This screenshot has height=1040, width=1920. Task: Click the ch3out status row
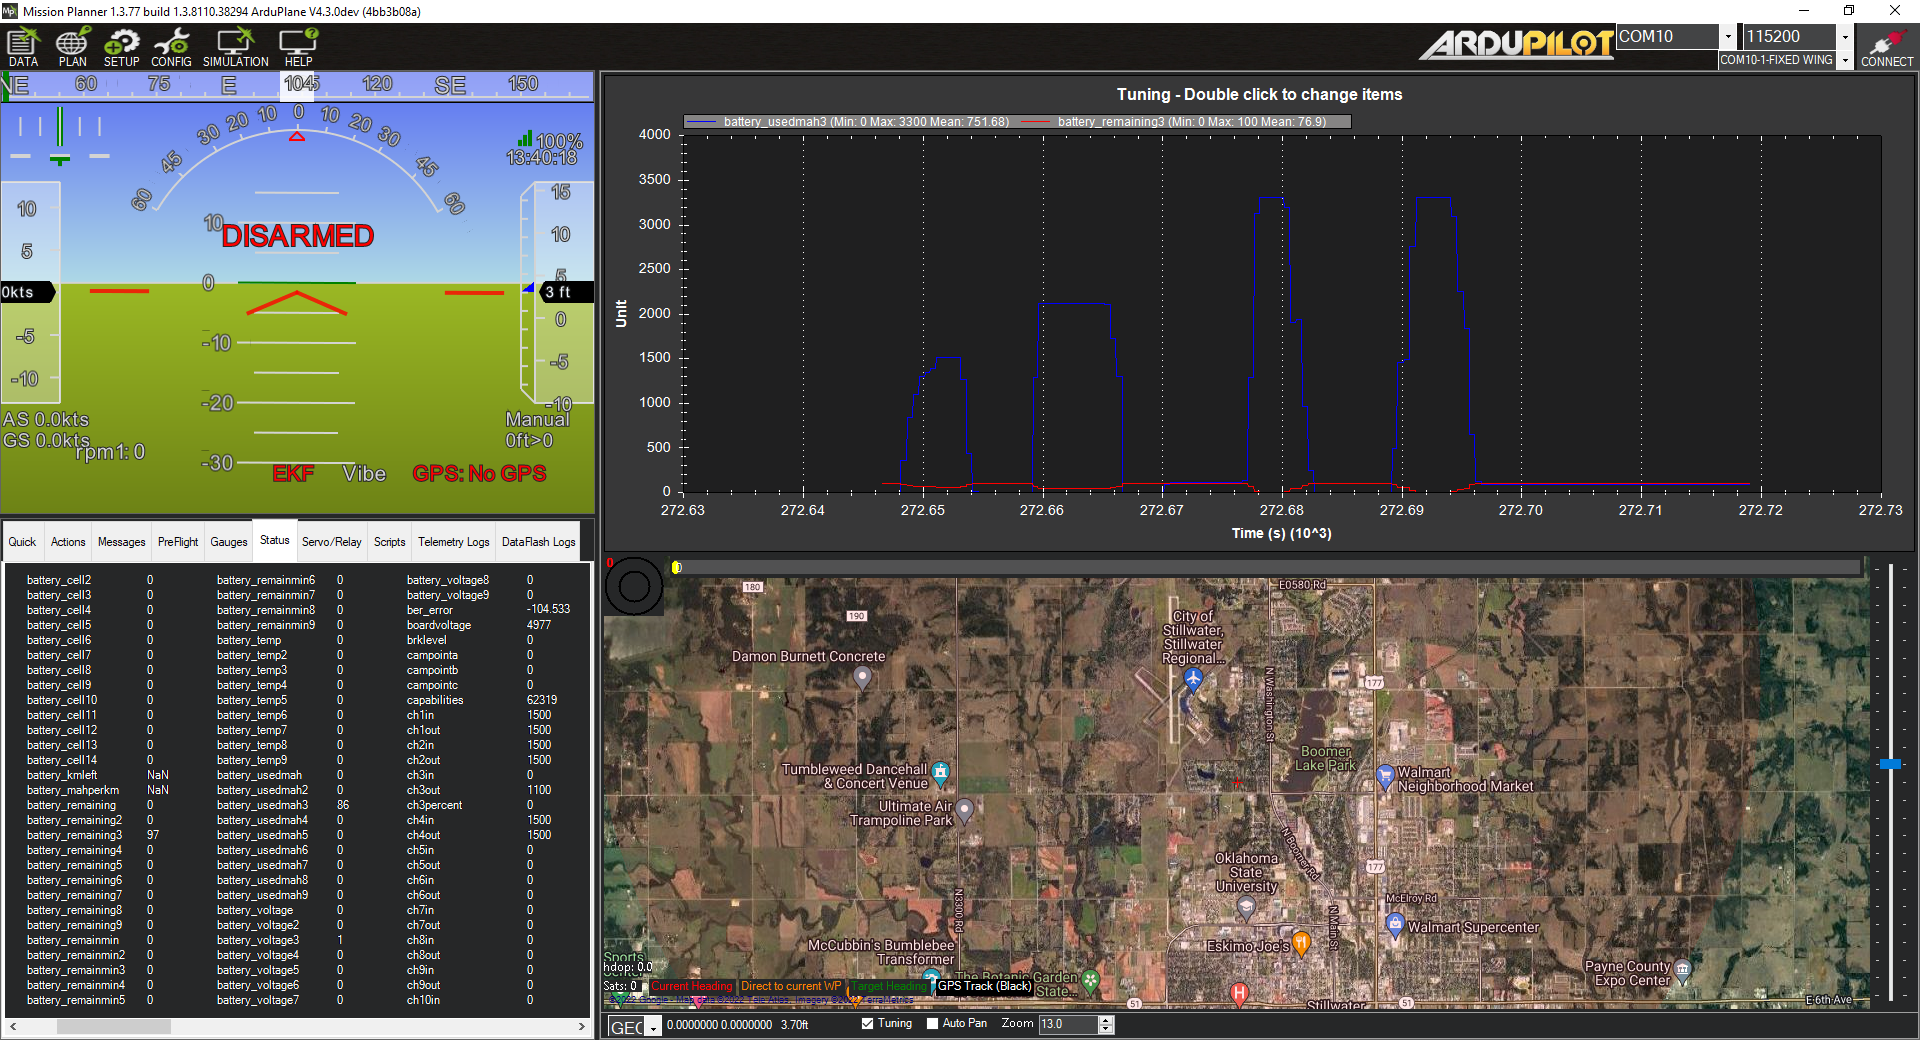[479, 790]
